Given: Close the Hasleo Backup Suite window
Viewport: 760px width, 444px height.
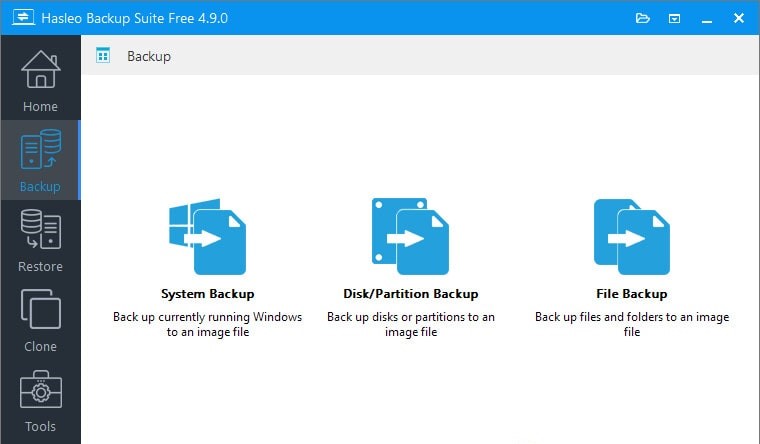Looking at the screenshot, I should 739,18.
